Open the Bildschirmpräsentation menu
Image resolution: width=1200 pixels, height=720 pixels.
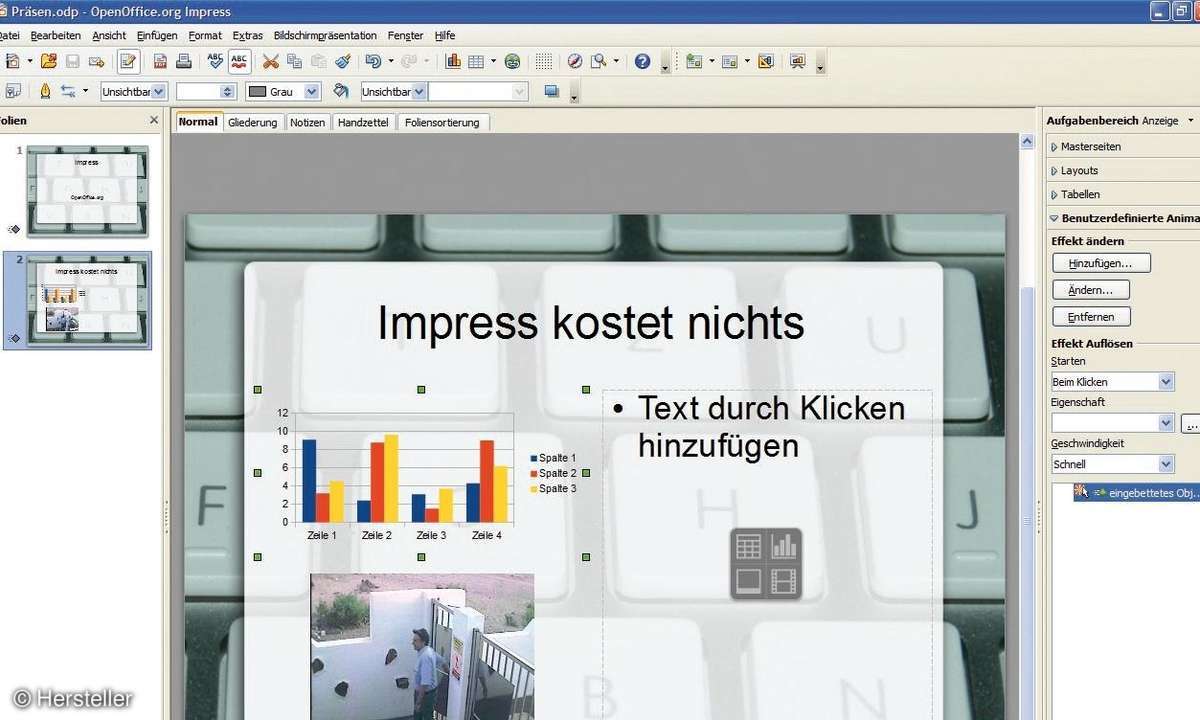[x=325, y=36]
